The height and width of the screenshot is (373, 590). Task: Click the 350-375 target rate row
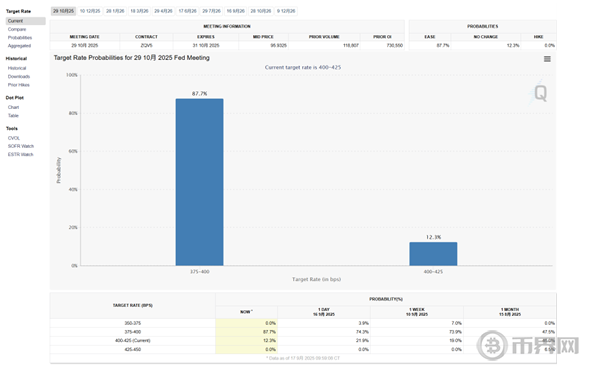click(303, 323)
